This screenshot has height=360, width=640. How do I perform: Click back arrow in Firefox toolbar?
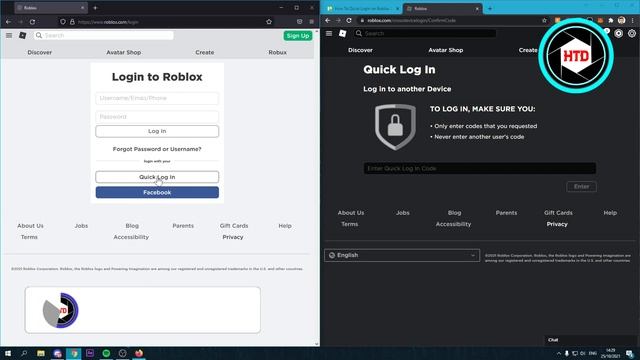pos(9,22)
